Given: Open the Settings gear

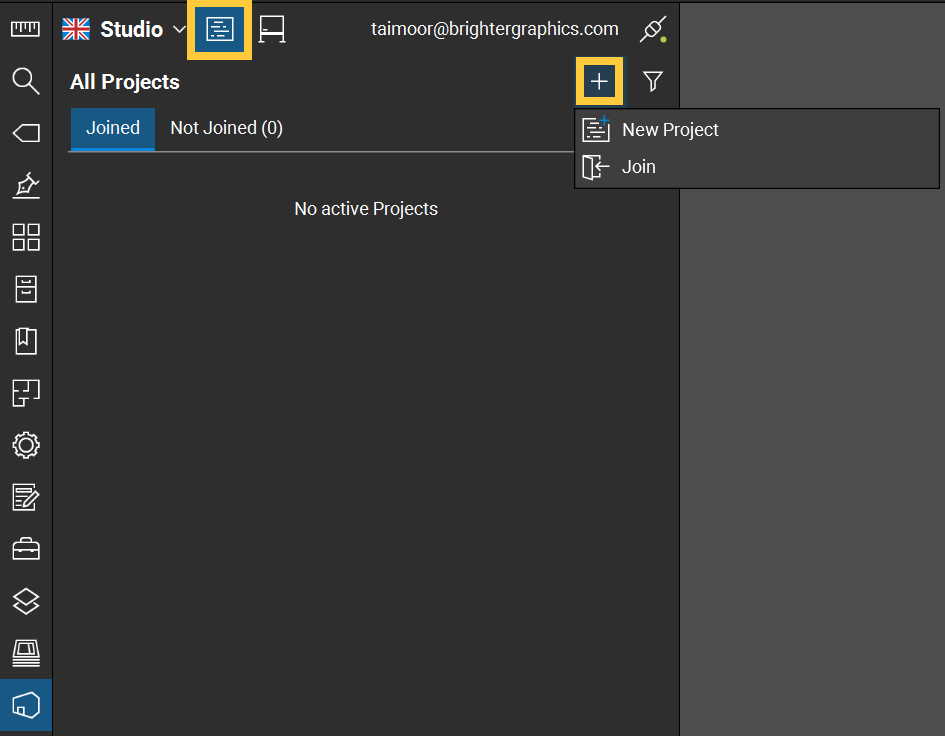Looking at the screenshot, I should tap(25, 445).
